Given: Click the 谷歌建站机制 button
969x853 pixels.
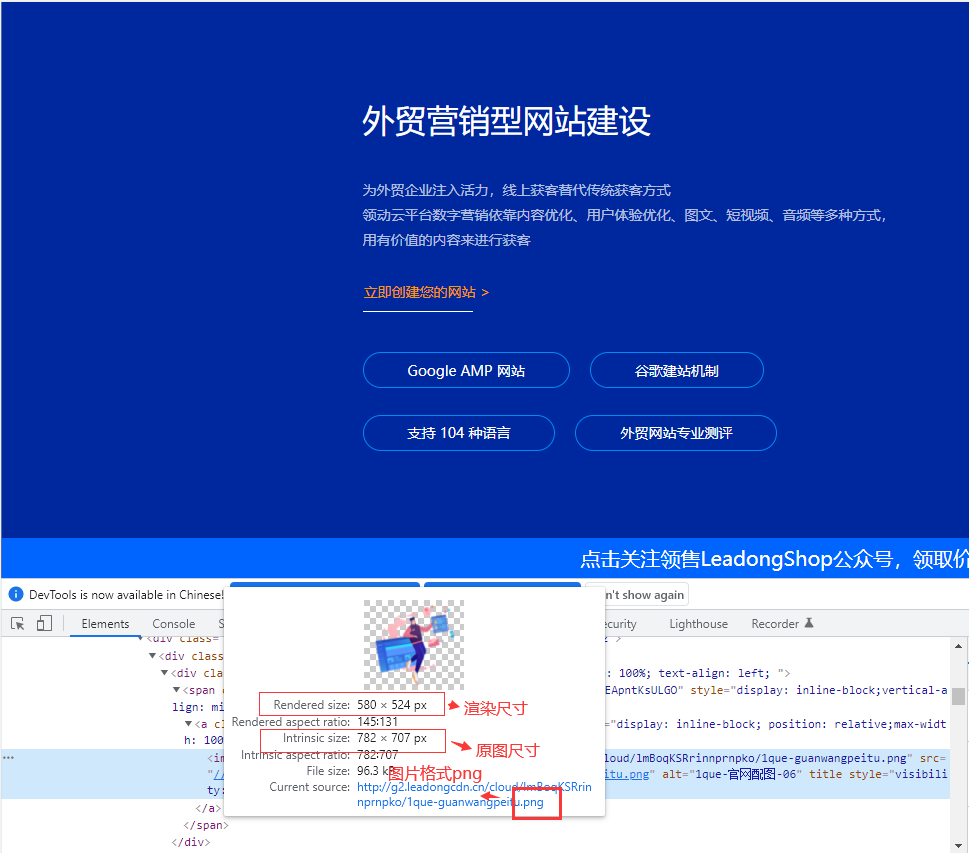Looking at the screenshot, I should click(676, 370).
